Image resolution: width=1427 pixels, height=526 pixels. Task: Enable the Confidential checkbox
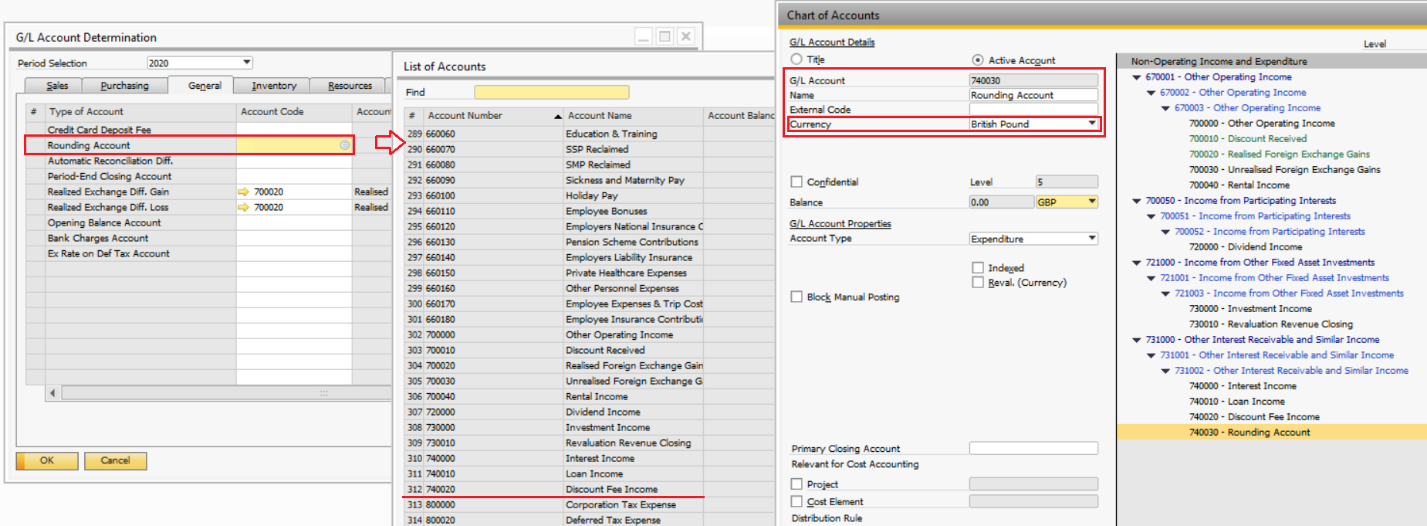click(796, 182)
